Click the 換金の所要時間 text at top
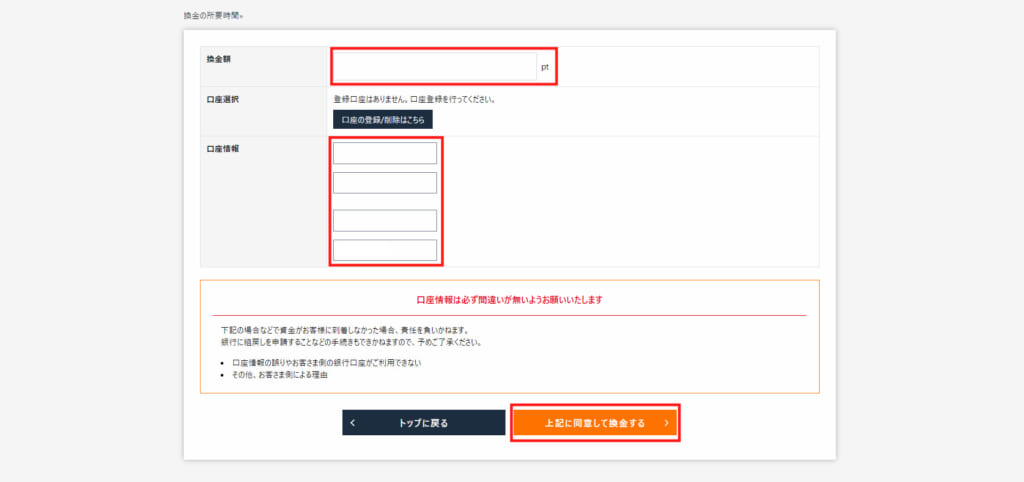The image size is (1024, 482). (x=214, y=14)
